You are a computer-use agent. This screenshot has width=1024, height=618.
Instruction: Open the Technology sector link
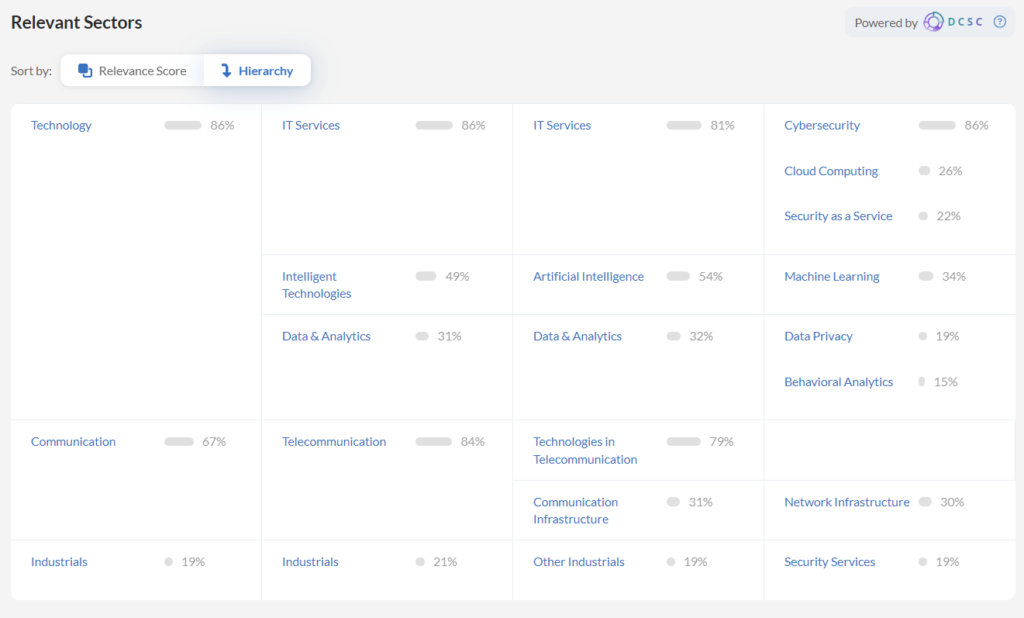[61, 126]
